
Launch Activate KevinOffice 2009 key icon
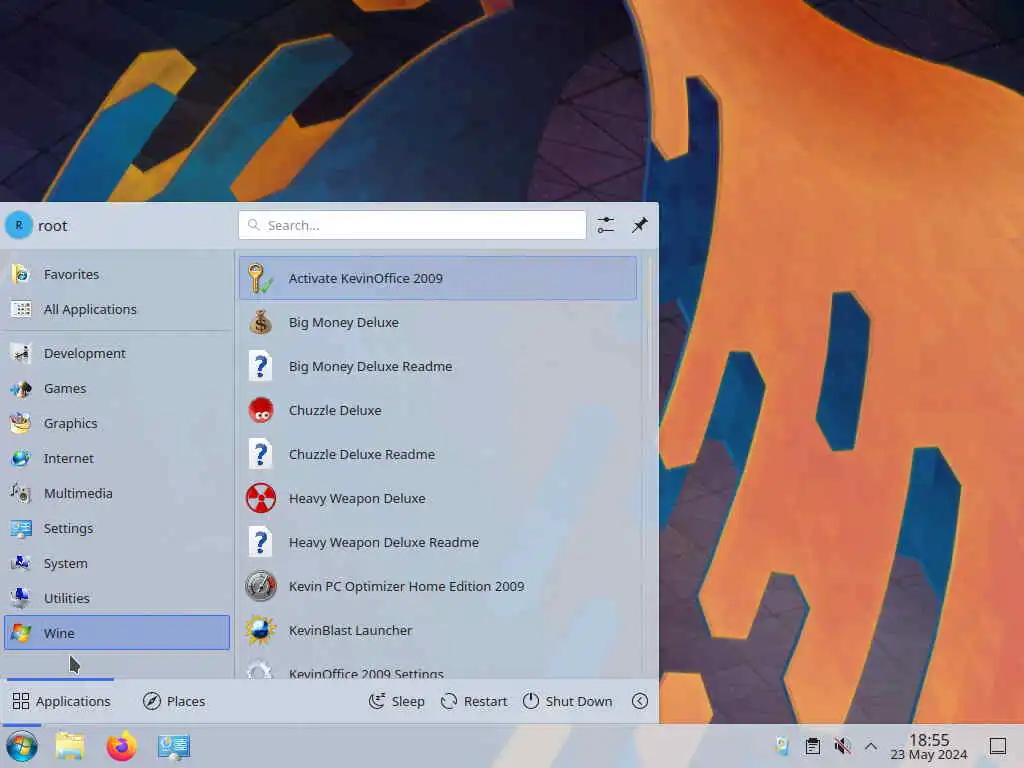(261, 278)
